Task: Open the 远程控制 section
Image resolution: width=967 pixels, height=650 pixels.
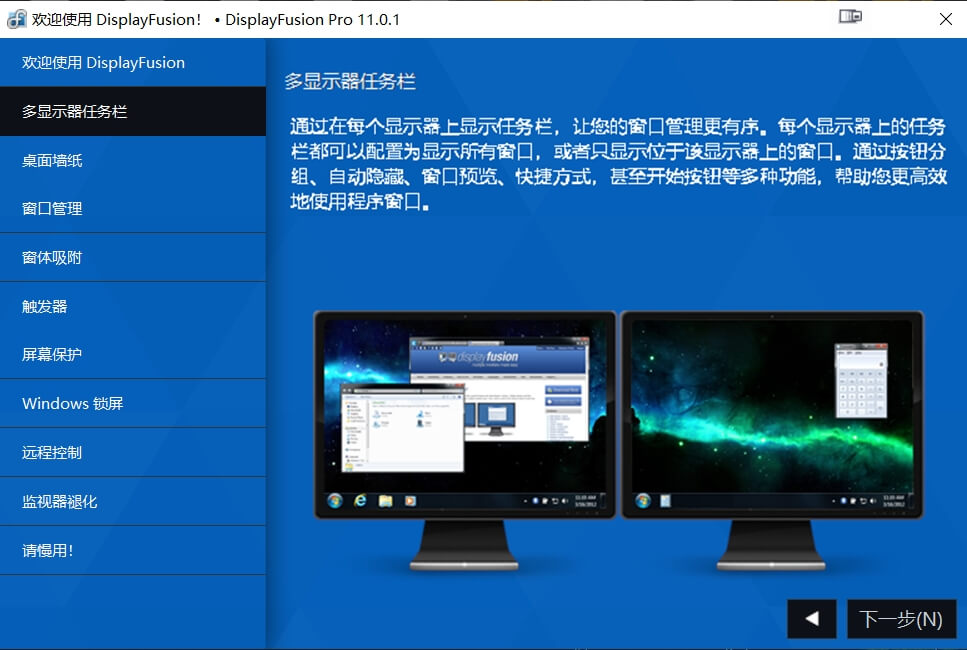Action: 133,452
